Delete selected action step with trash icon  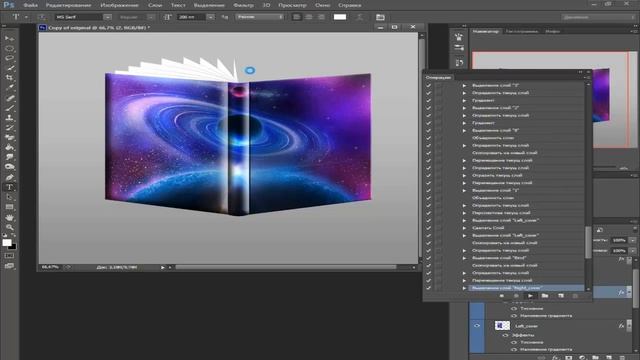click(x=575, y=296)
